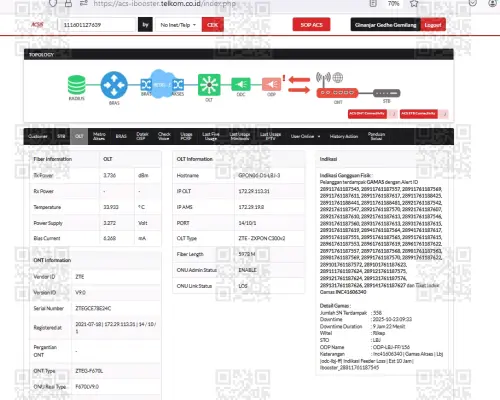Click the red exclamation alert near ODP
The image size is (500, 400).
pyautogui.click(x=284, y=78)
